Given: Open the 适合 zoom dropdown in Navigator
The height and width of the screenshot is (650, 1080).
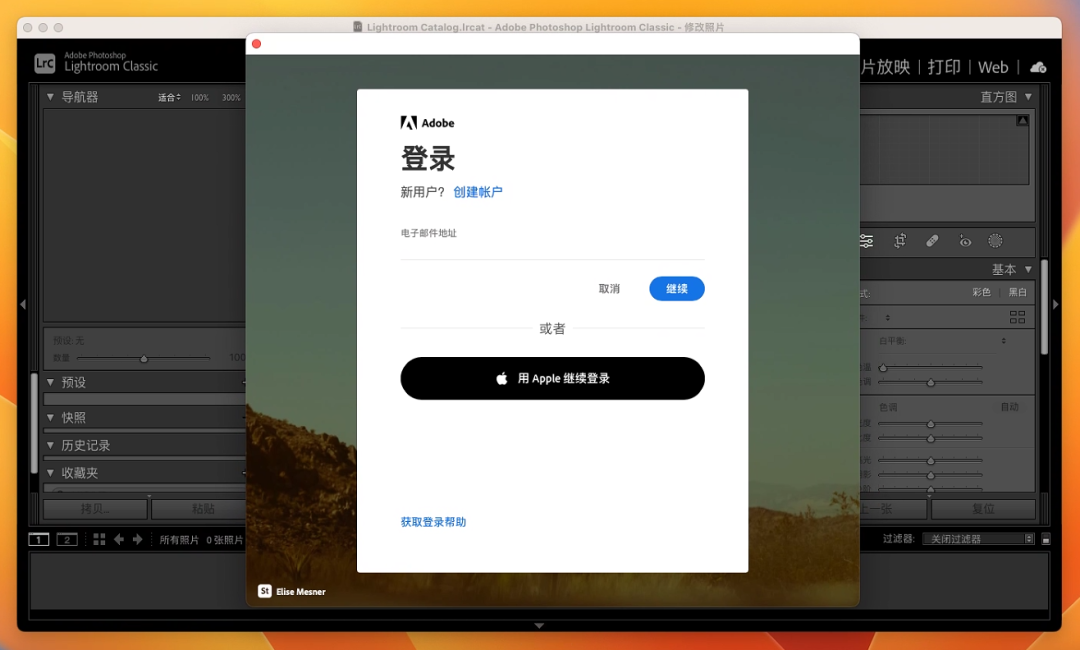Looking at the screenshot, I should (169, 97).
